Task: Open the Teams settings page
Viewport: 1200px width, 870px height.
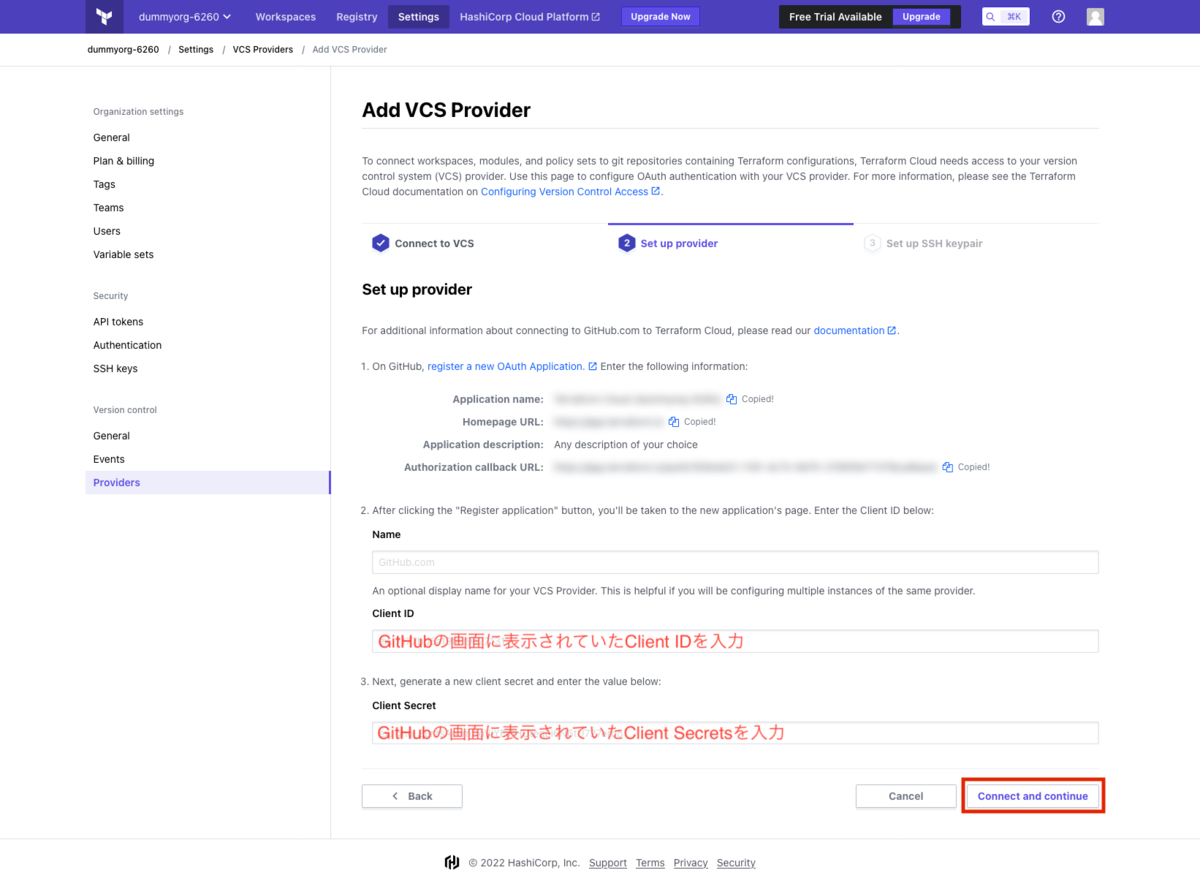Action: 108,208
